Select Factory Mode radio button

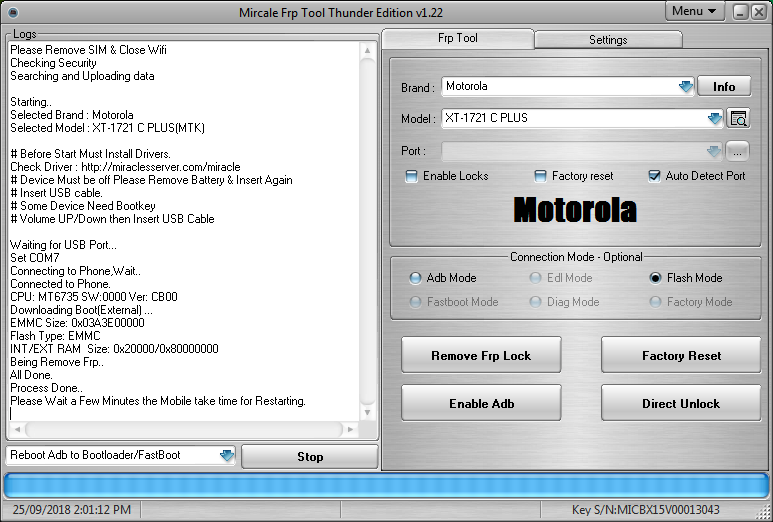tap(655, 302)
